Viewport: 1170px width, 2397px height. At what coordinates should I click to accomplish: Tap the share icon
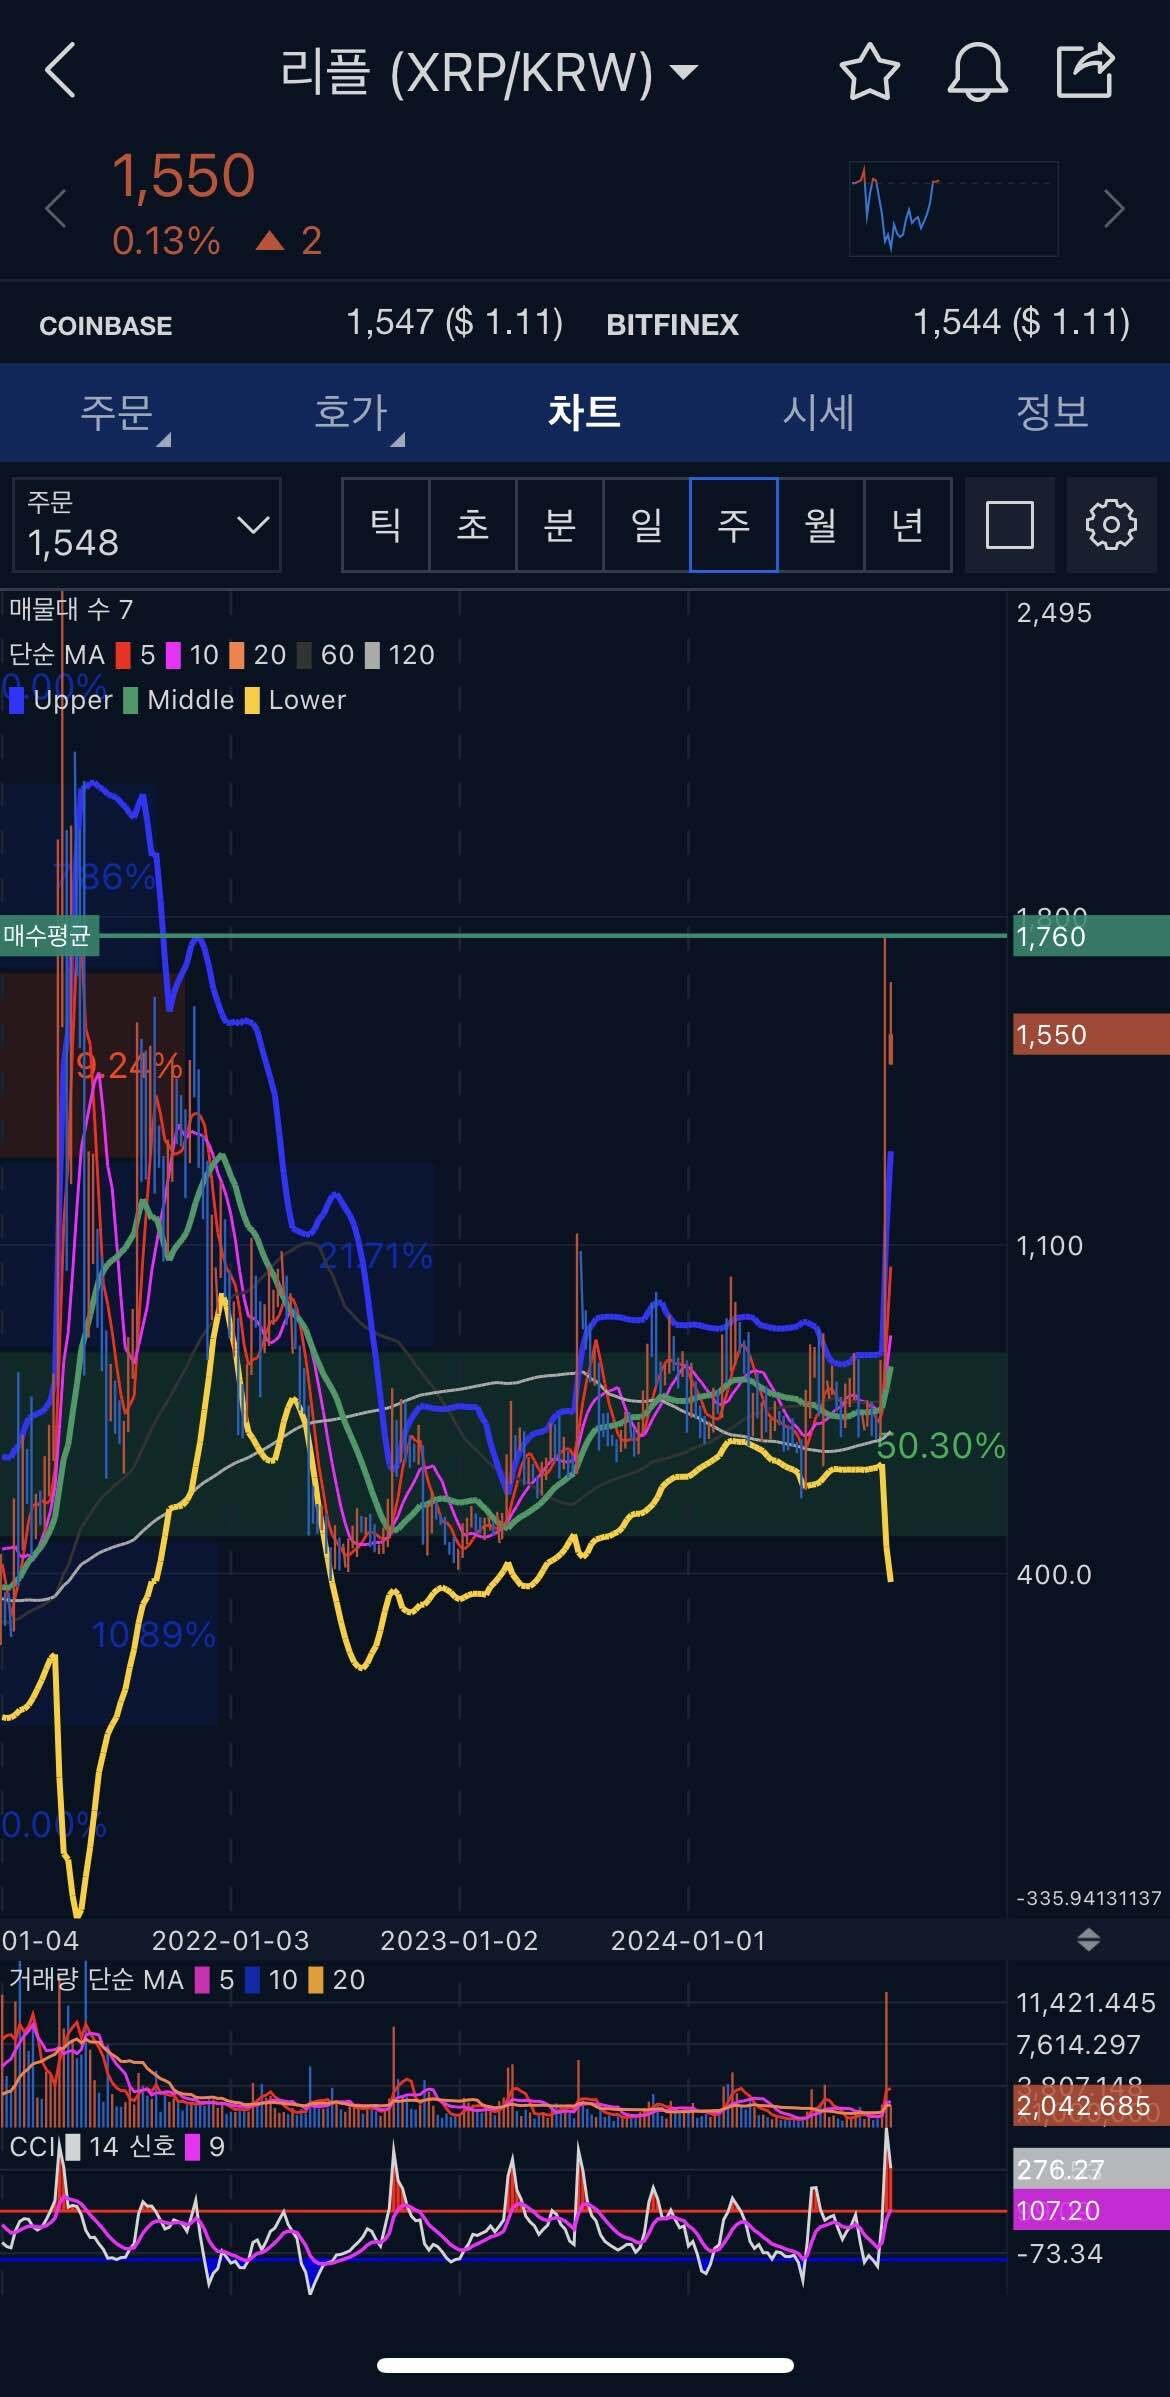(x=1085, y=71)
